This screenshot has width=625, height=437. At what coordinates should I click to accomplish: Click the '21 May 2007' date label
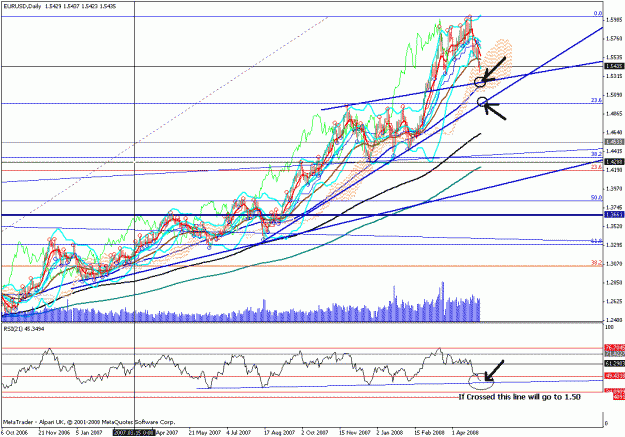pyautogui.click(x=204, y=433)
